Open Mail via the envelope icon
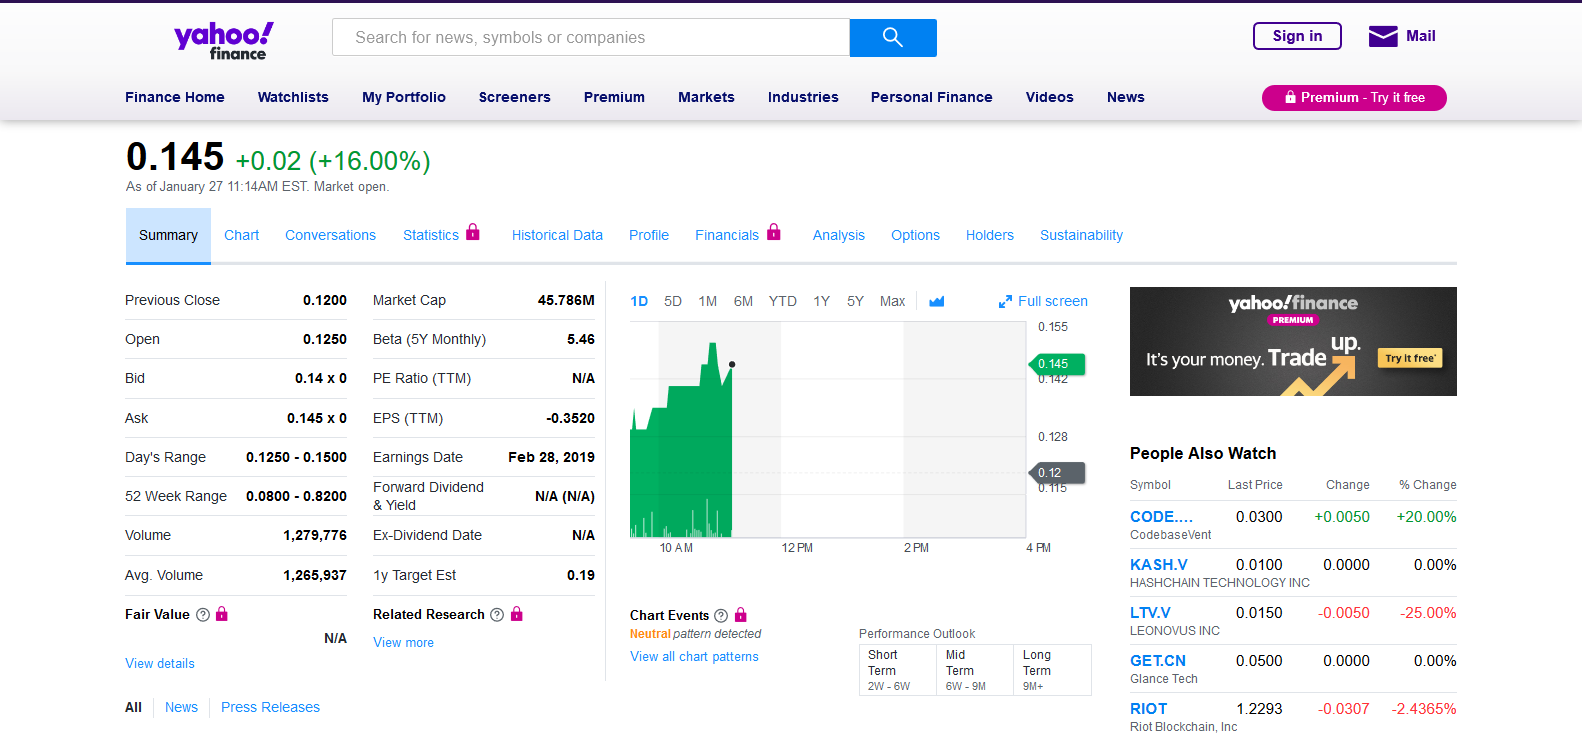The image size is (1582, 736). [x=1383, y=37]
